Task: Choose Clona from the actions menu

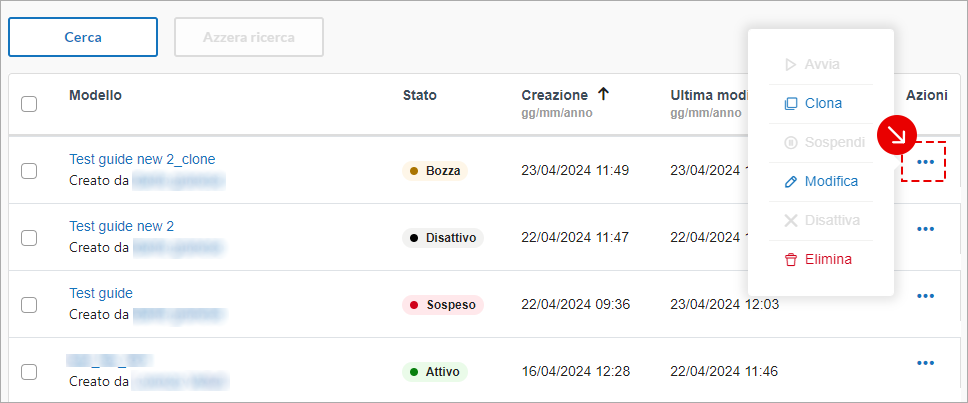Action: point(823,103)
